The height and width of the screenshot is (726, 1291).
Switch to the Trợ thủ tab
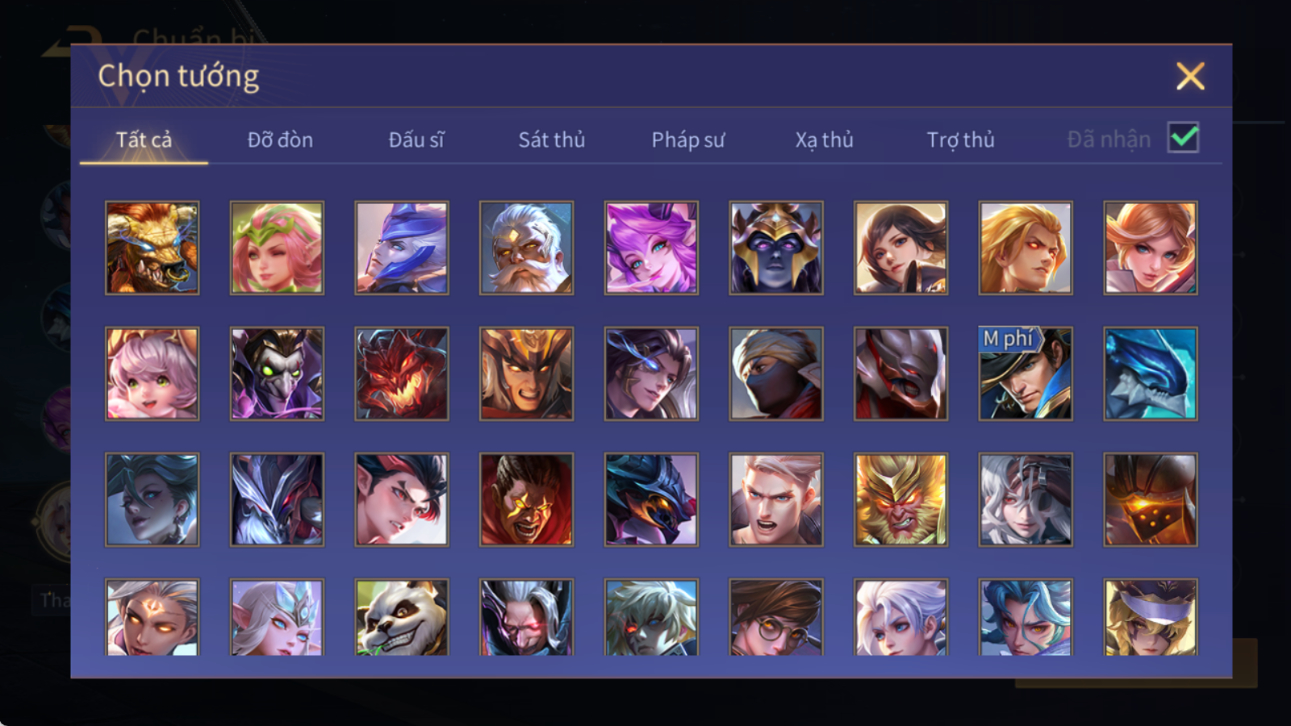[960, 140]
